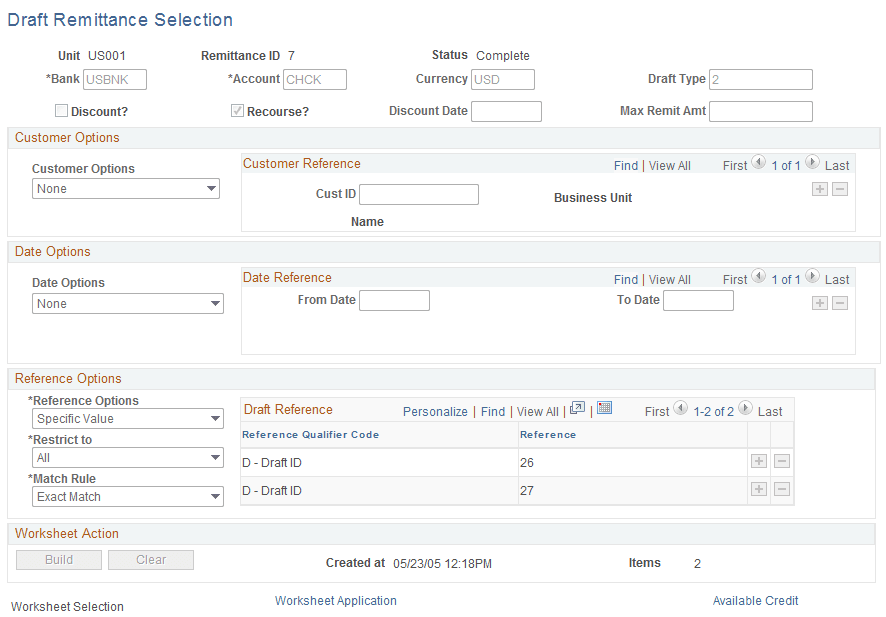
Task: Click previous arrow in Customer Reference header
Action: [x=758, y=165]
